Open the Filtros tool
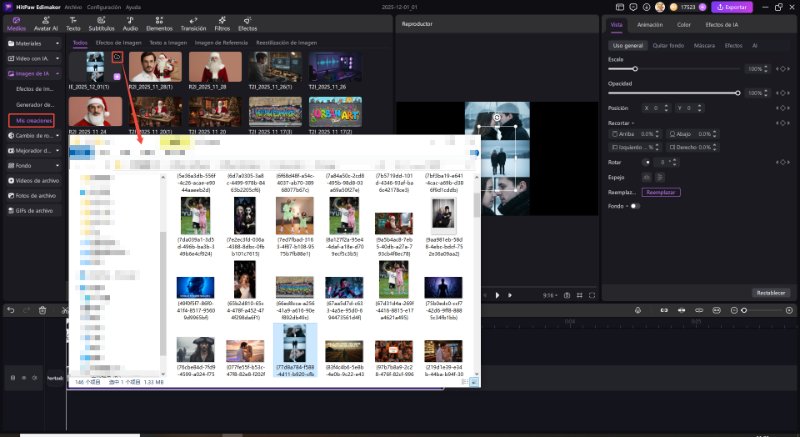This screenshot has height=437, width=800. click(x=222, y=24)
